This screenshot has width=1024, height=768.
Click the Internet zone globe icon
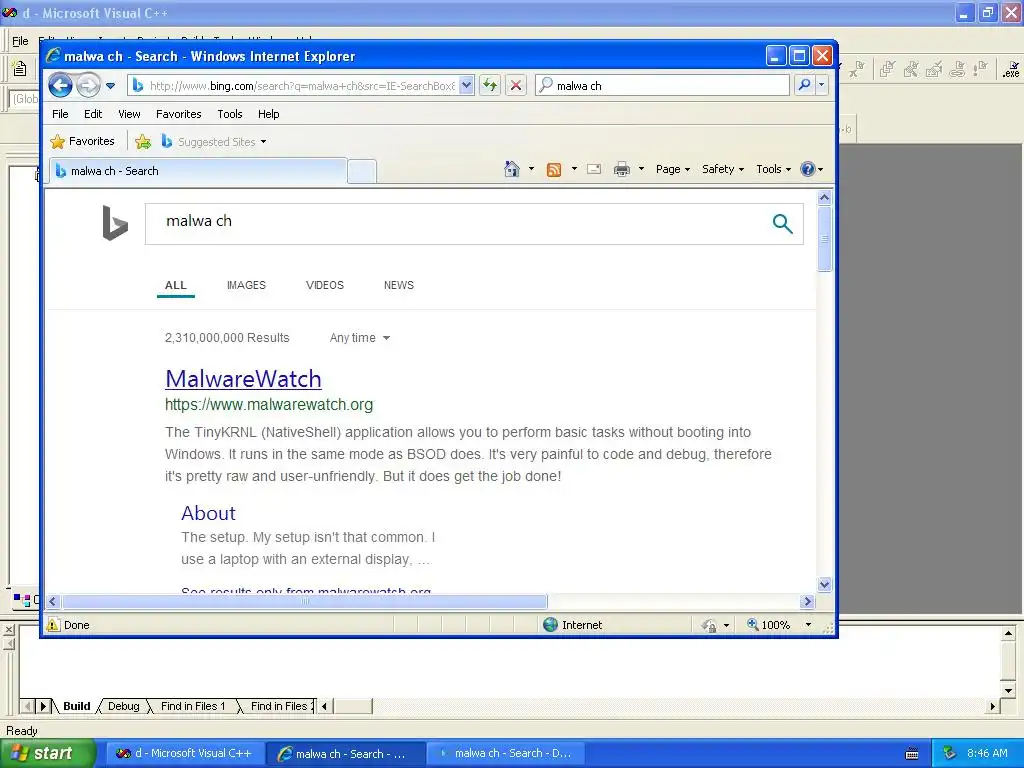(x=551, y=625)
